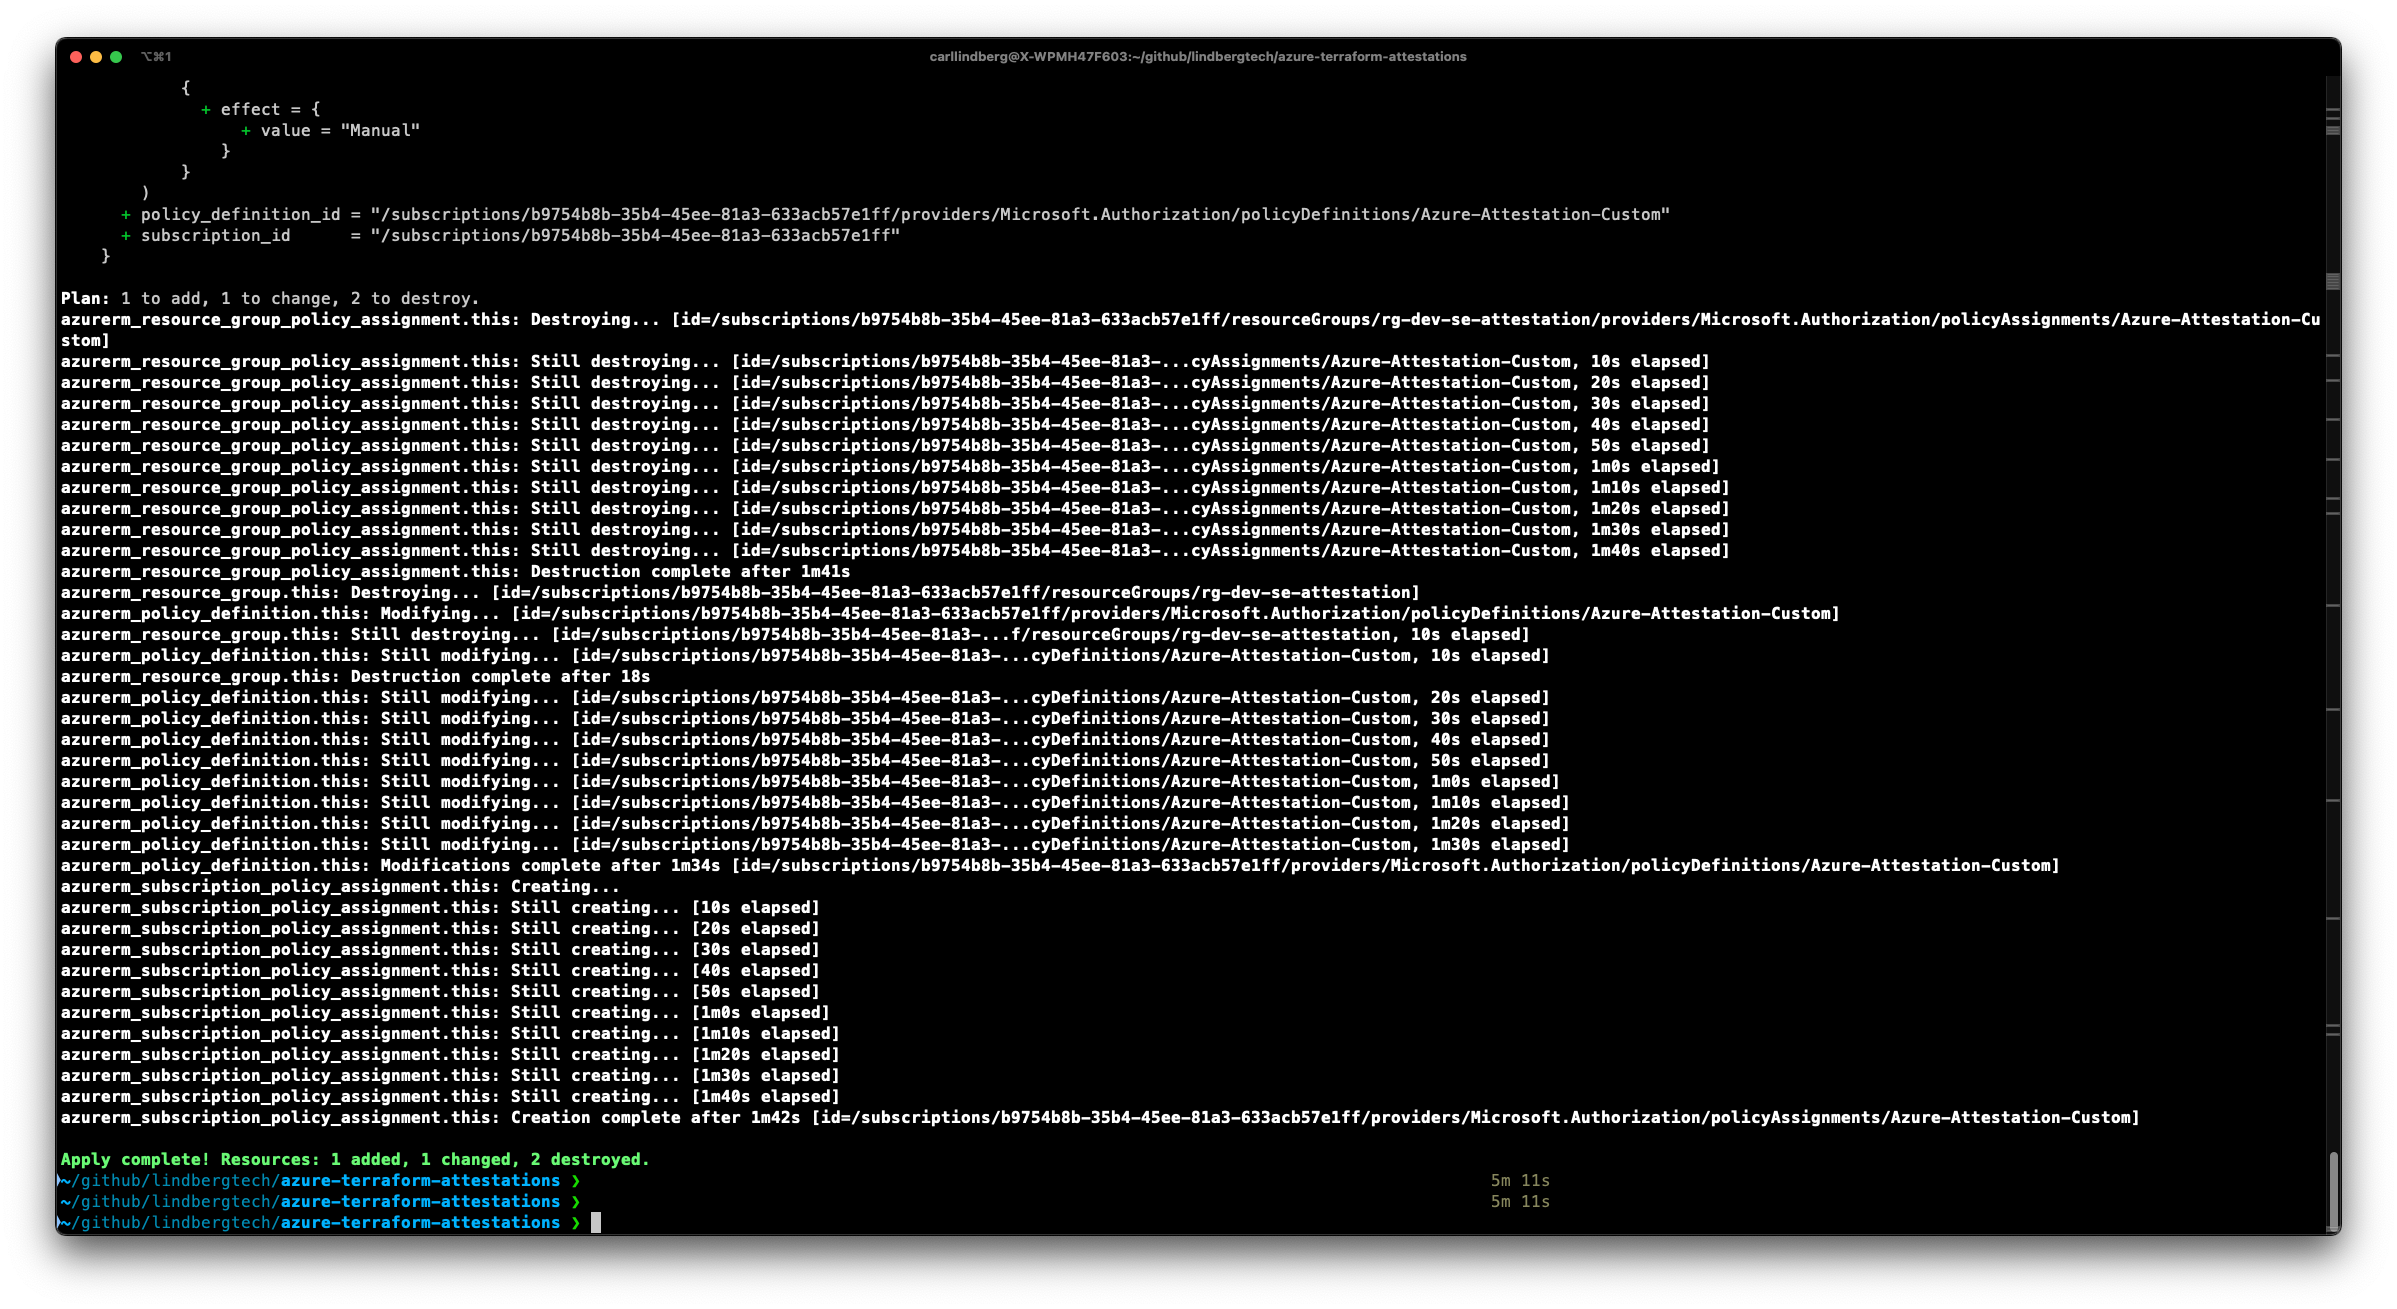
Task: Click the thick scrollbar marker near subscription_id line
Action: [2332, 282]
